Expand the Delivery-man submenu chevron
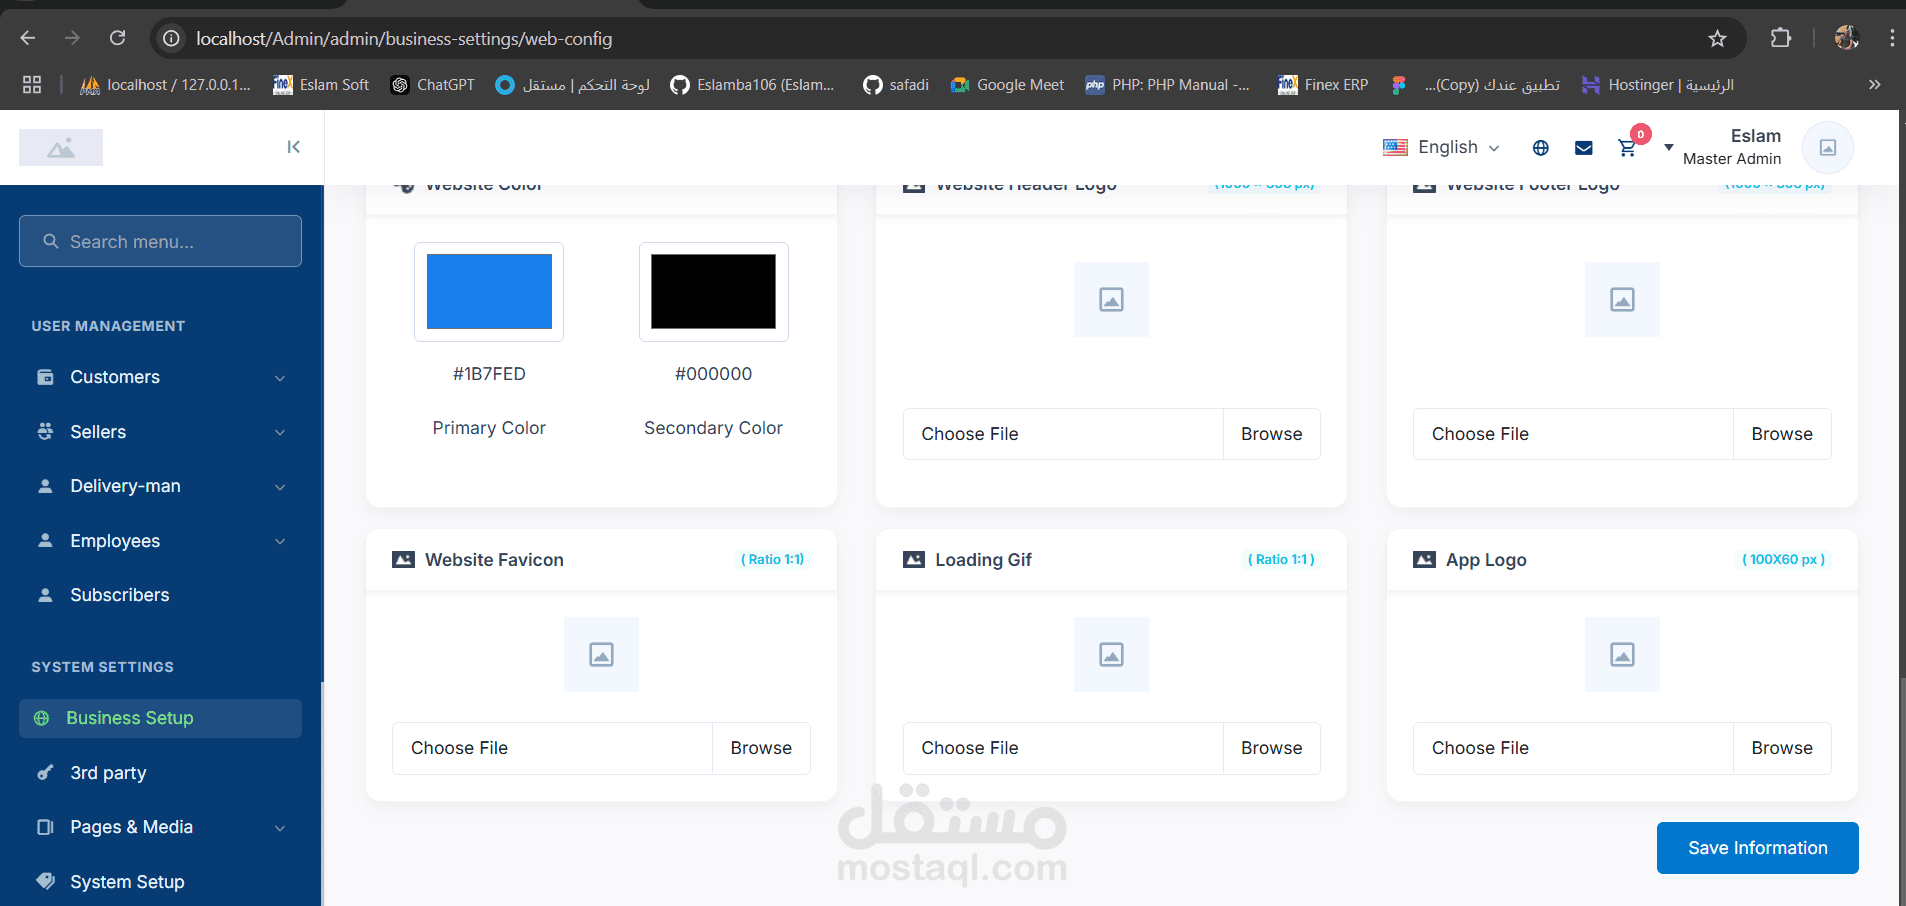This screenshot has width=1906, height=906. coord(280,487)
